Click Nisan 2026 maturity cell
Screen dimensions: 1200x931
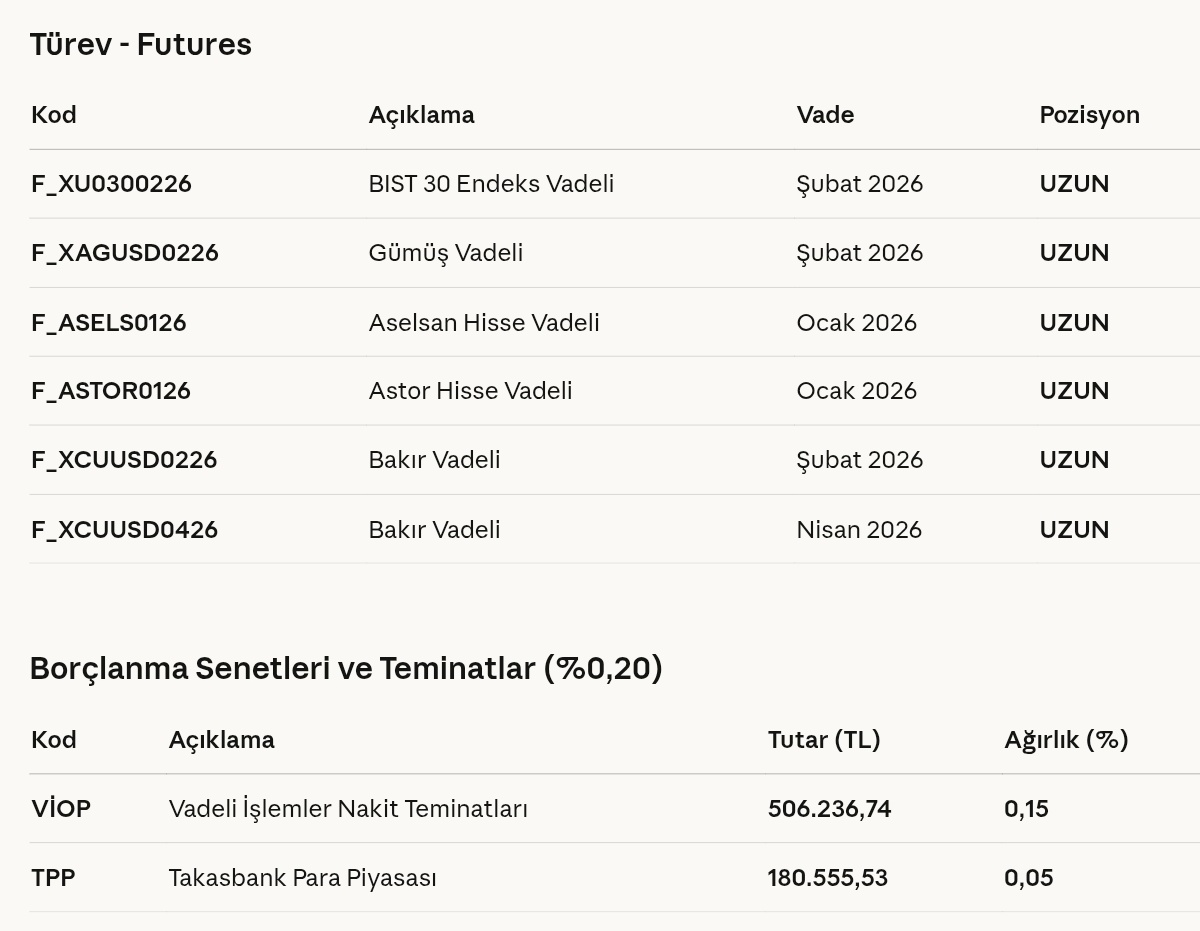859,530
